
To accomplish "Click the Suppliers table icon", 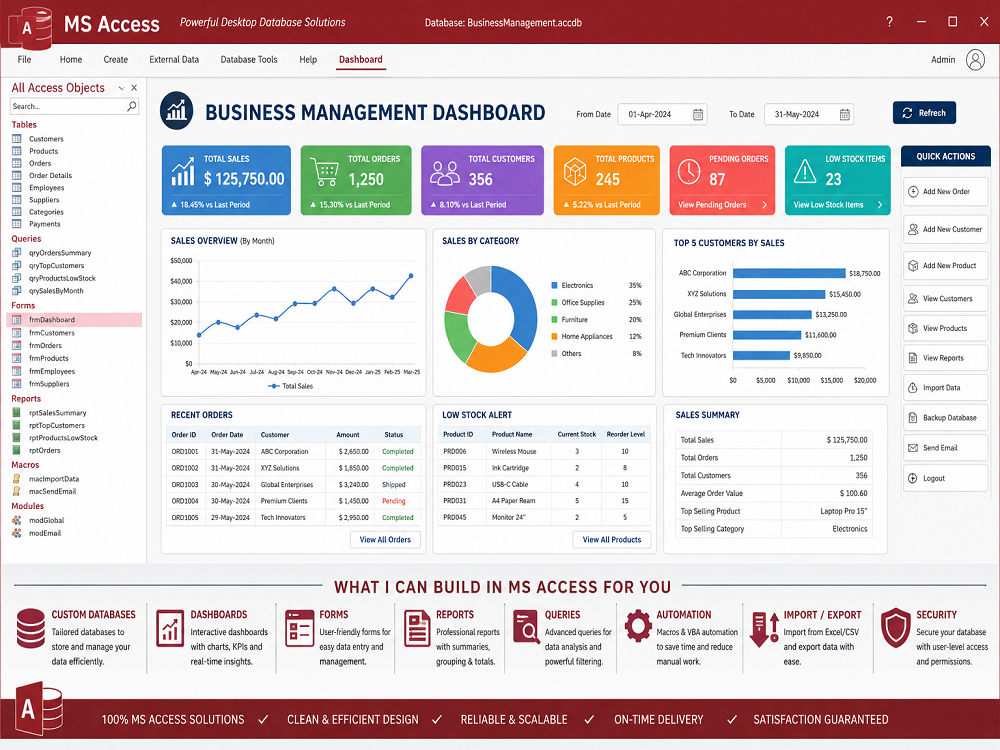I will pyautogui.click(x=17, y=200).
